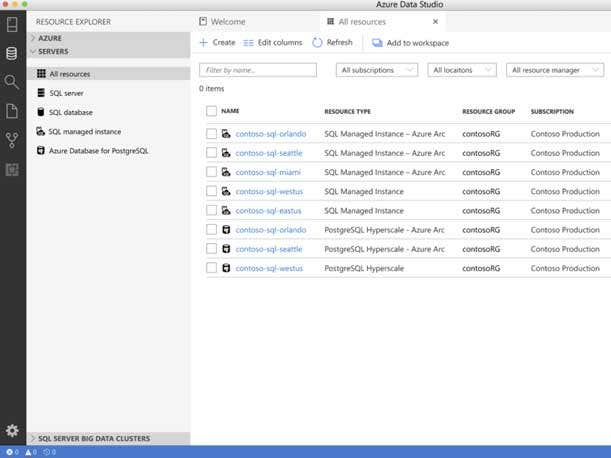Screen dimensions: 611x458
Task: Click the Filter by name input field
Action: coord(258,70)
